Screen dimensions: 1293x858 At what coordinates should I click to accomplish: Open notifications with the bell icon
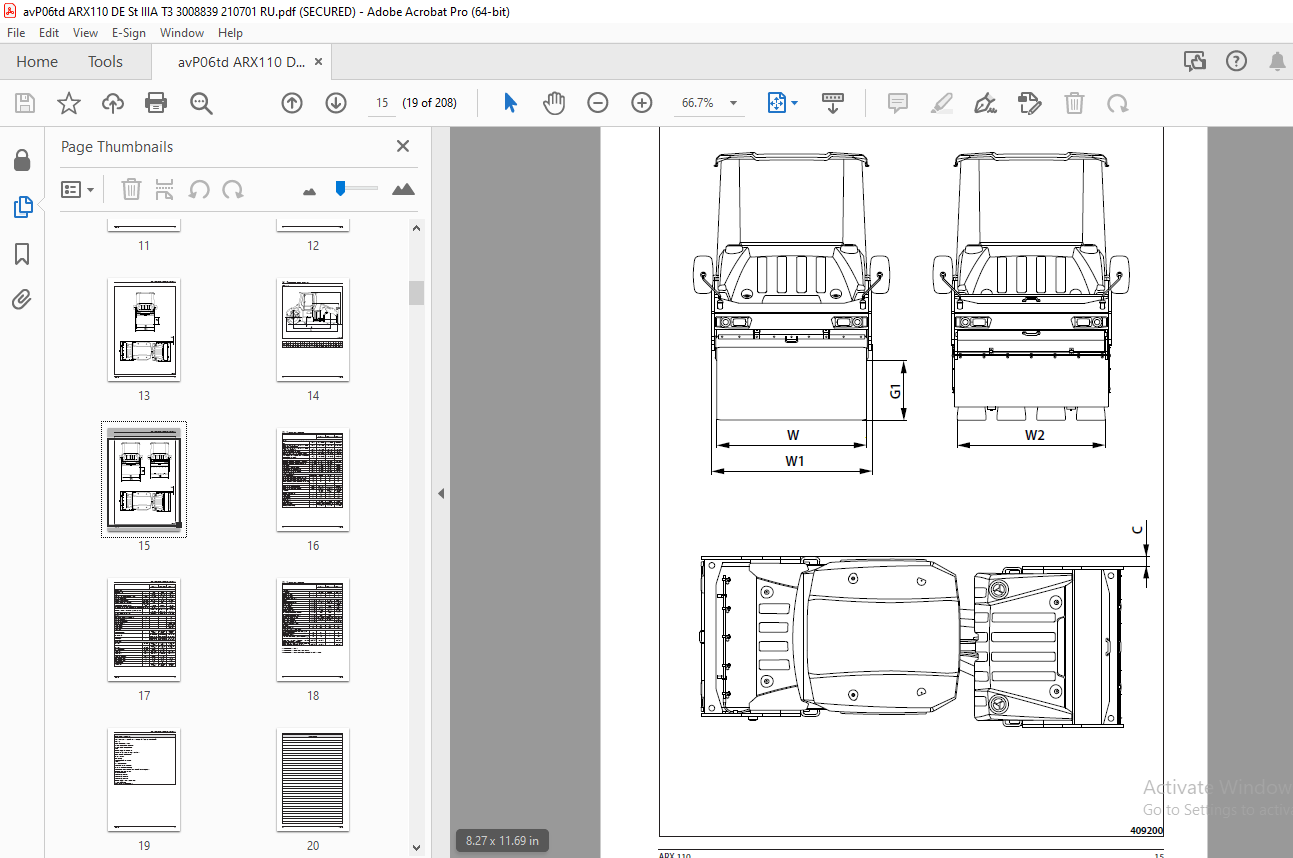pyautogui.click(x=1277, y=62)
